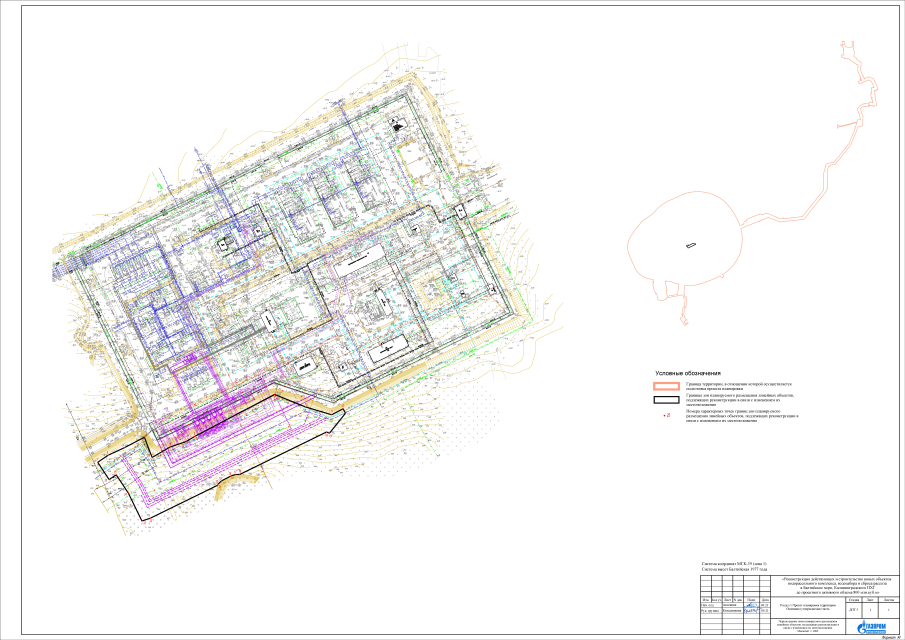This screenshot has width=905, height=640.
Task: Click the 'Формат' label at the sheet corner
Action: click(890, 636)
